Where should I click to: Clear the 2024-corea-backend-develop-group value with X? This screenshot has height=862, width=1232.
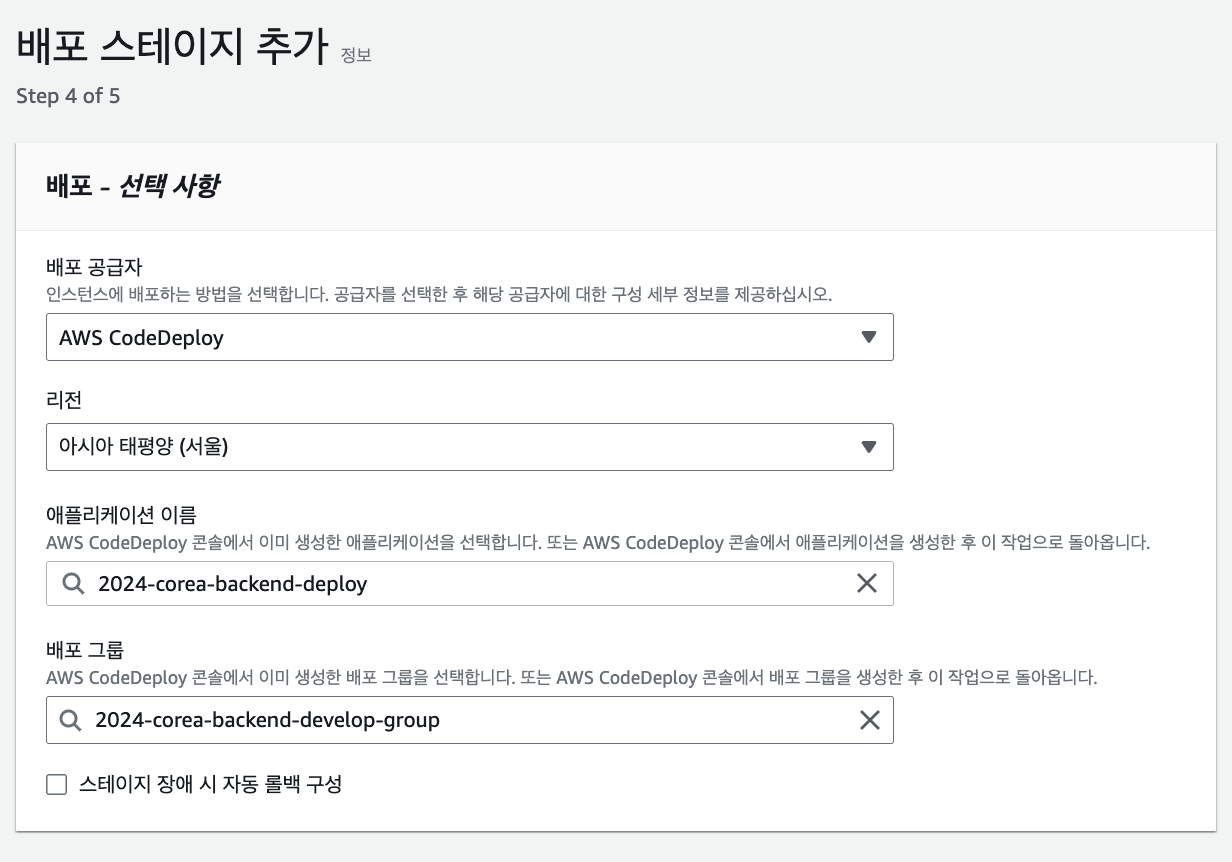(869, 720)
